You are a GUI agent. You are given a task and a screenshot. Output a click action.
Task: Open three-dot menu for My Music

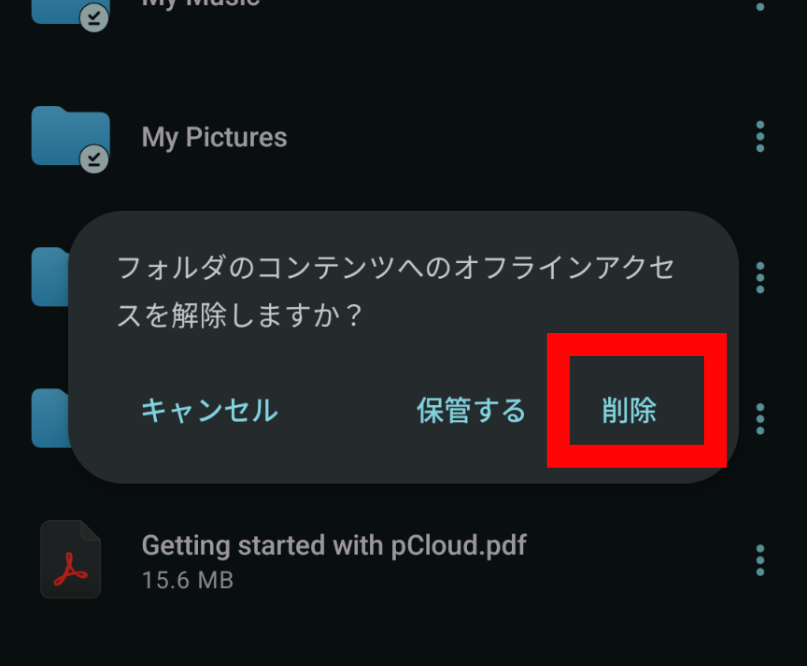tap(760, 6)
